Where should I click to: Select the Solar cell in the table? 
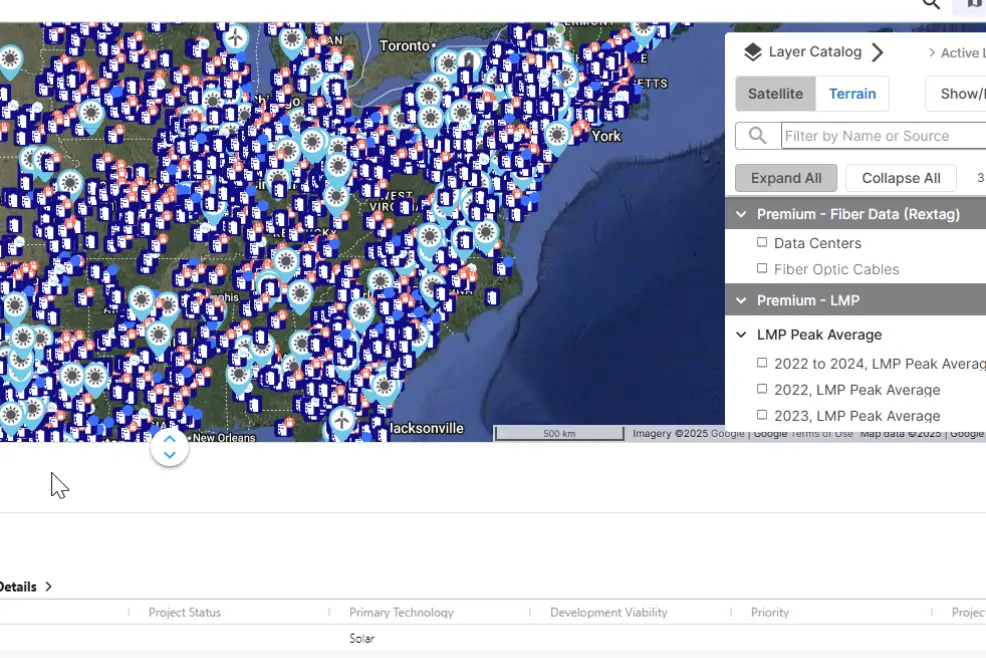(362, 638)
